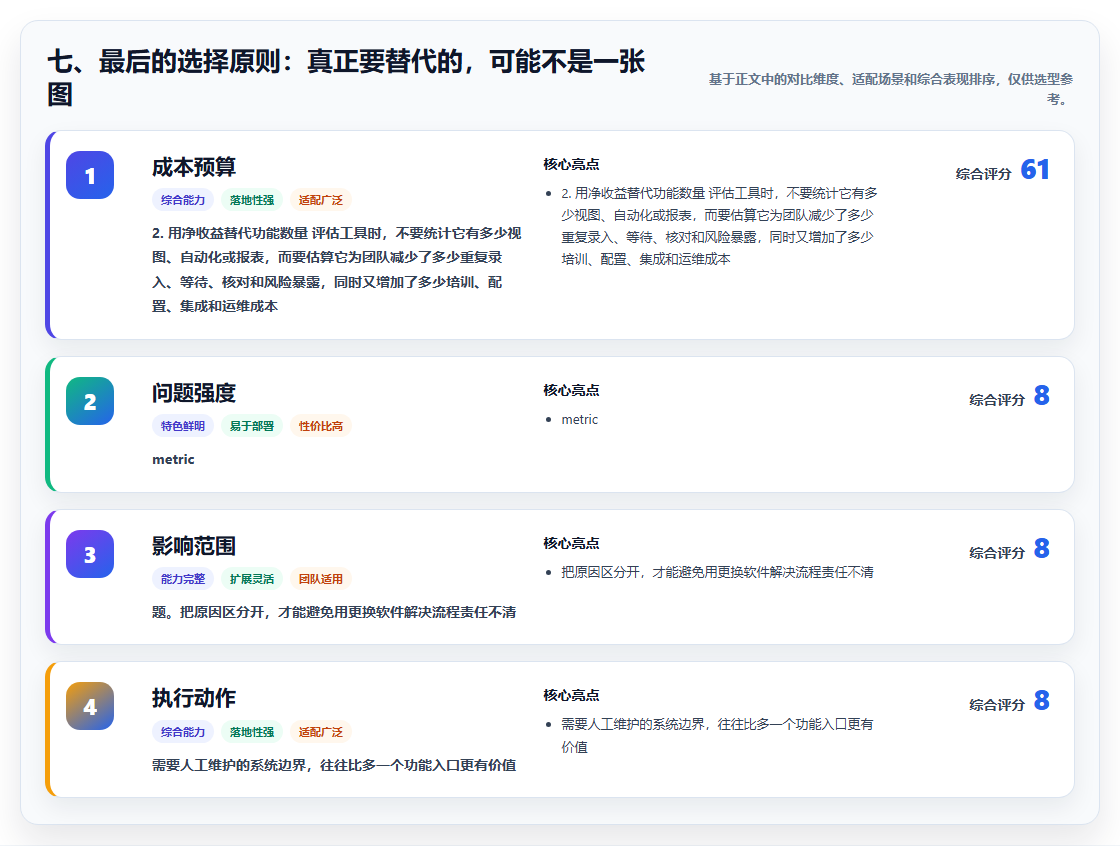Click 综合评分 label in 执行动作 card
Viewport: 1120px width, 846px height.
[x=997, y=705]
